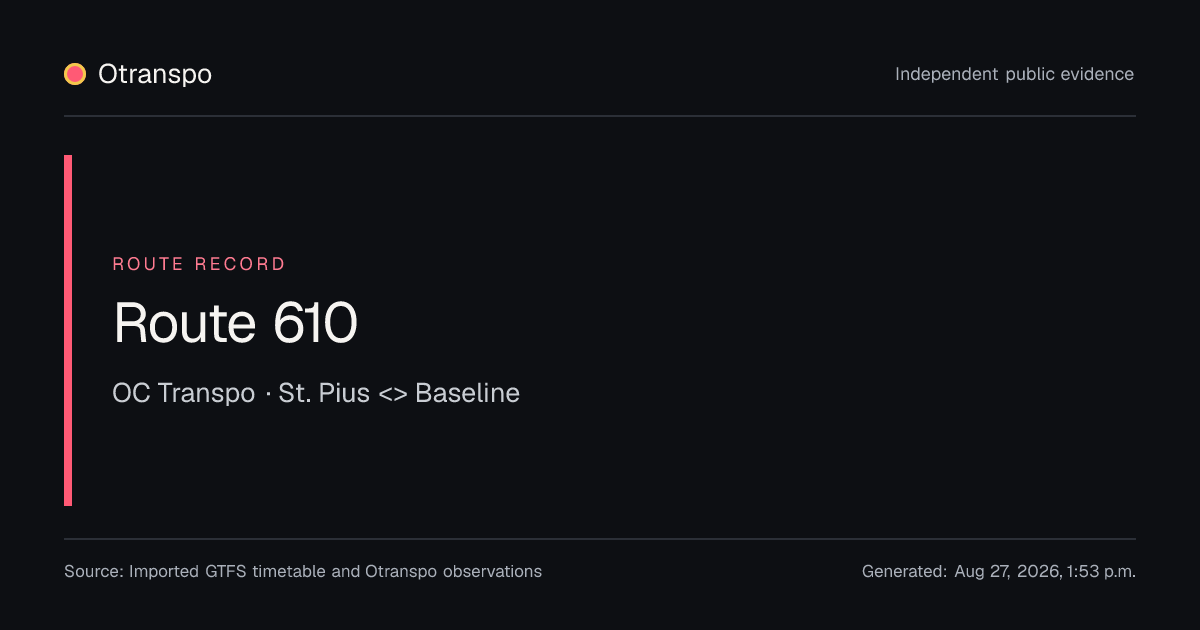Select the Baseline destination text

(x=467, y=393)
